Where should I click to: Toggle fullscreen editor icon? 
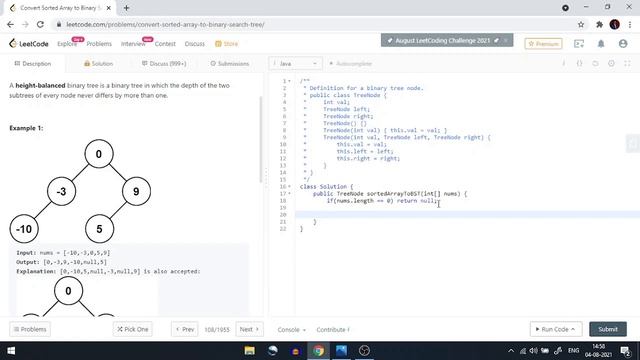point(627,64)
